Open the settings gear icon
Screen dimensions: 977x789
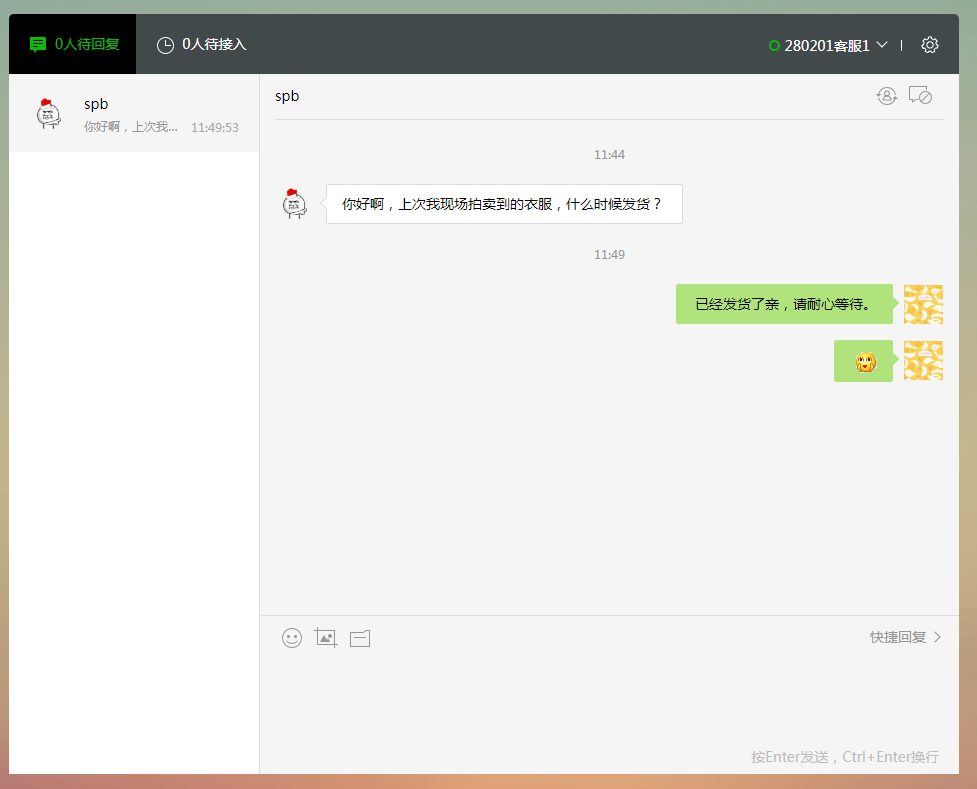[930, 45]
